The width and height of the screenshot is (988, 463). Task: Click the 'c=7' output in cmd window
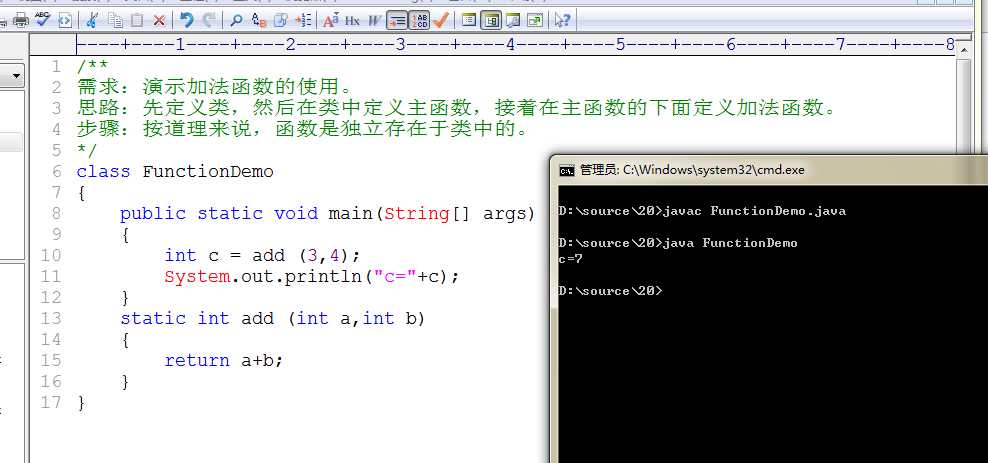[570, 259]
